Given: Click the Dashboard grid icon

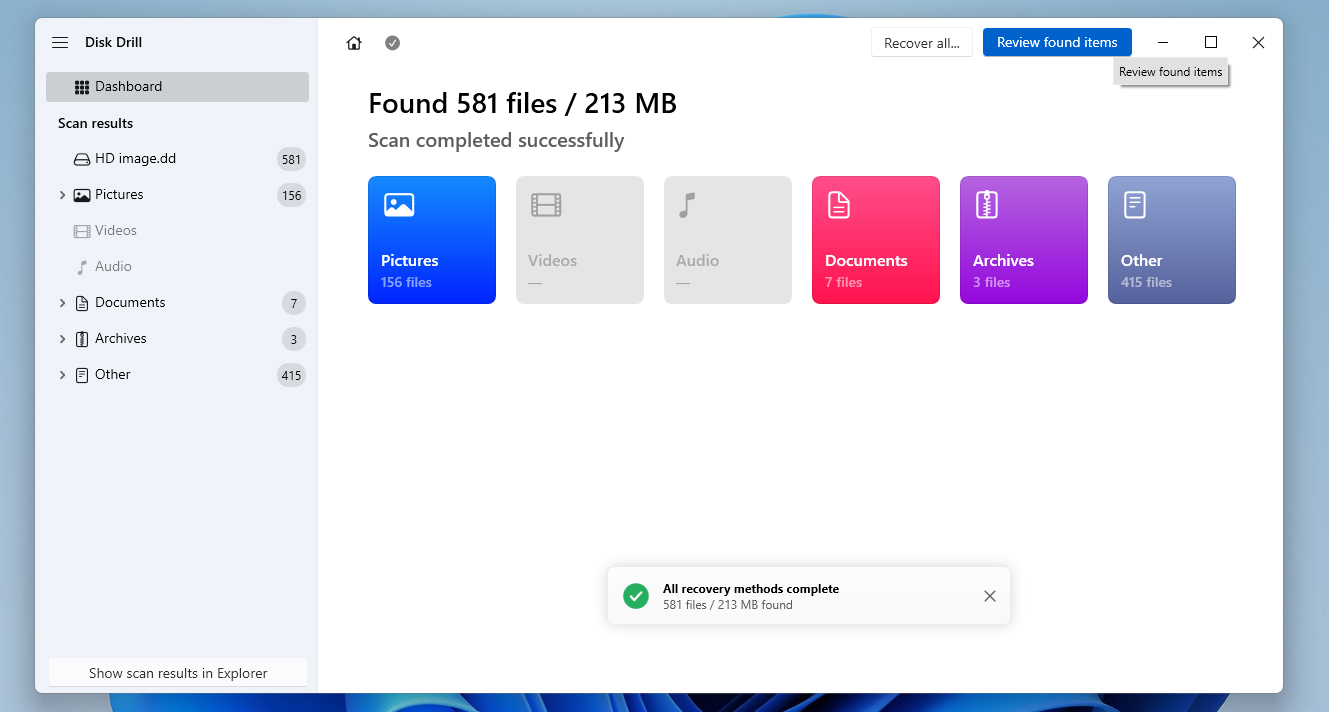Looking at the screenshot, I should 82,87.
